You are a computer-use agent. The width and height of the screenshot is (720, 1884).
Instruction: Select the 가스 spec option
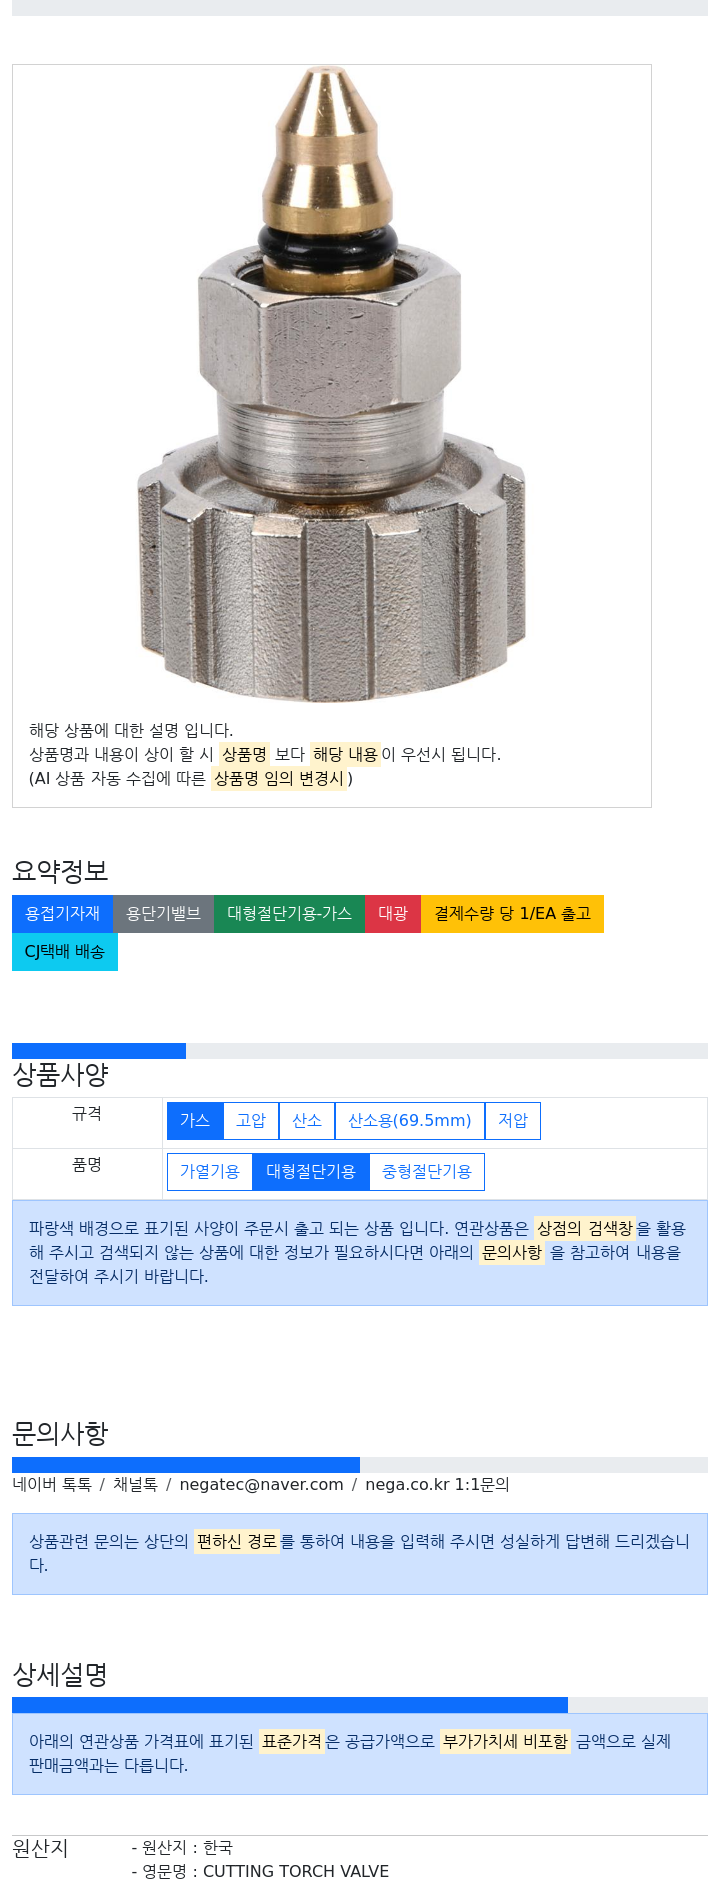(194, 1121)
